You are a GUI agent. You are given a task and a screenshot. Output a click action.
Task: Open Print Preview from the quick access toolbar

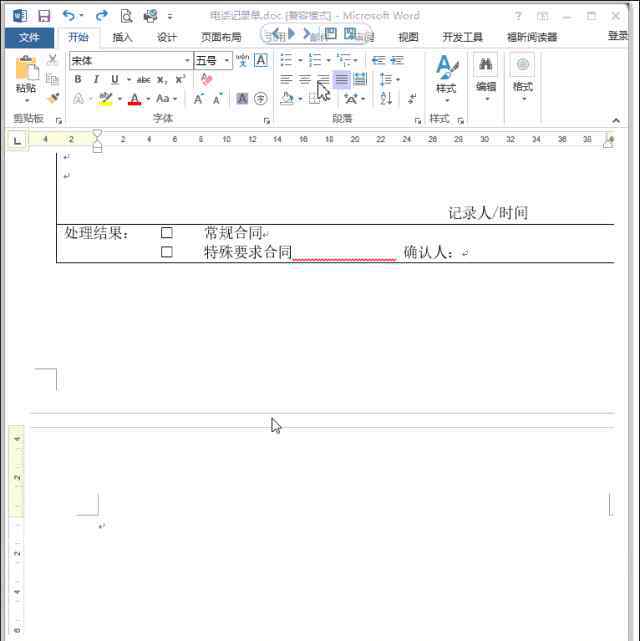(x=126, y=16)
